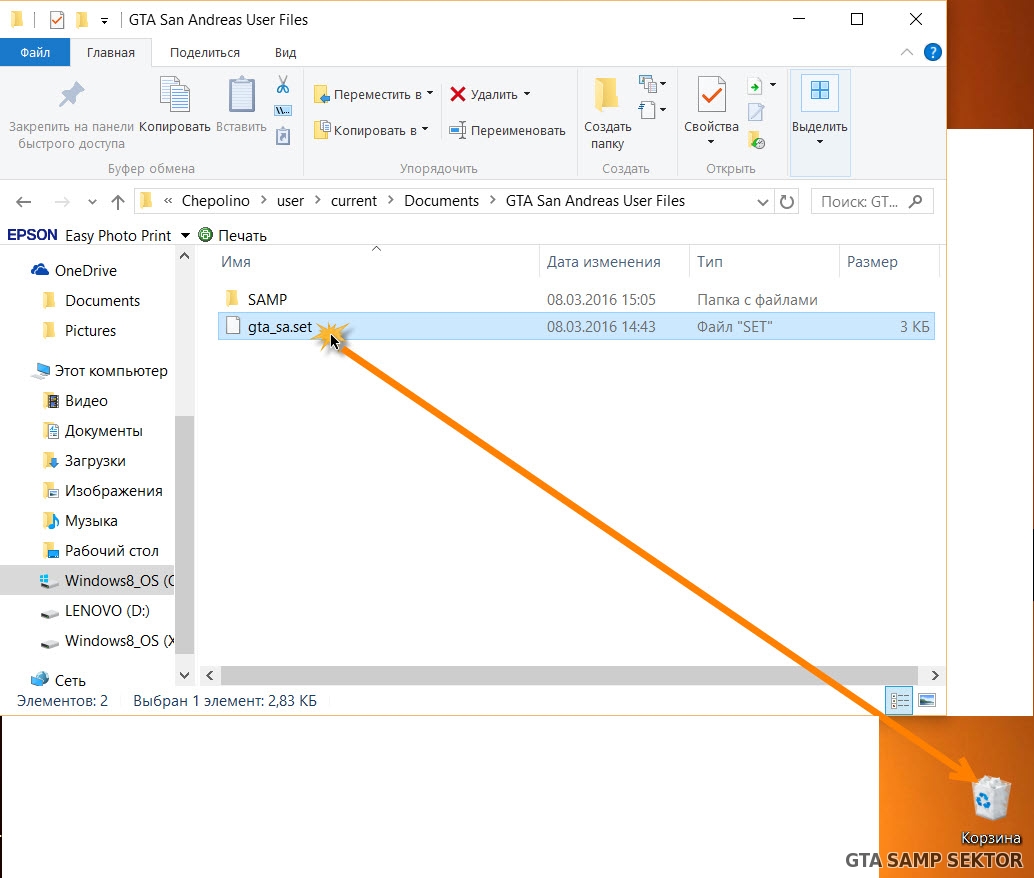Customize Quick Access Toolbar dropdown arrow

pyautogui.click(x=104, y=21)
